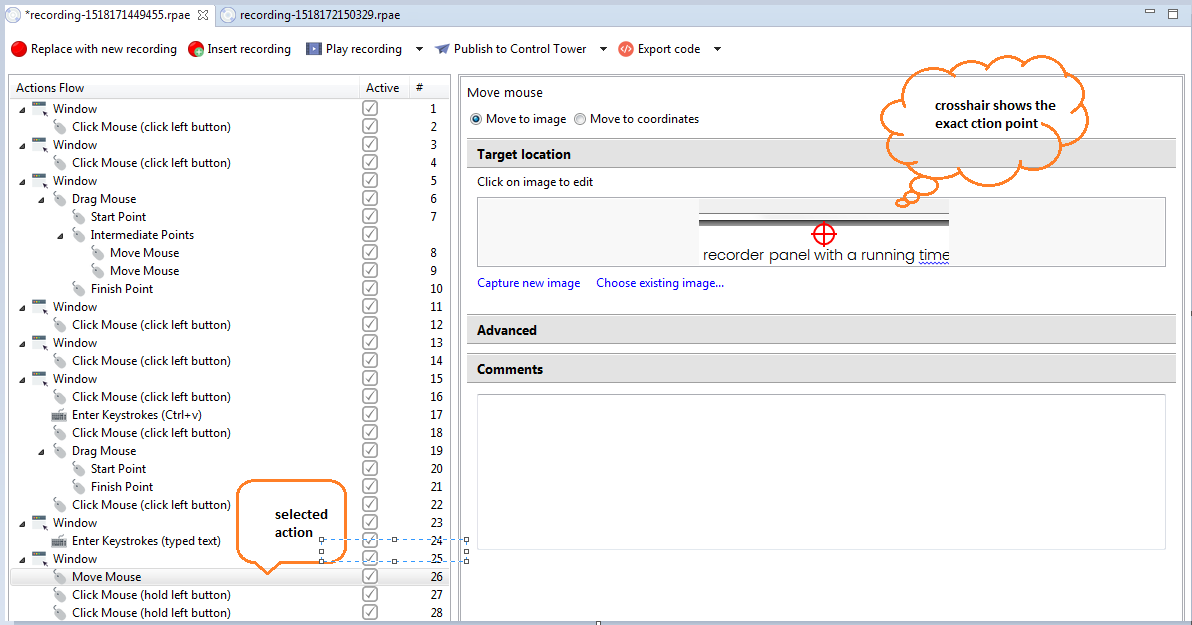Click the Insert recording icon
Image resolution: width=1192 pixels, height=625 pixels.
click(196, 49)
